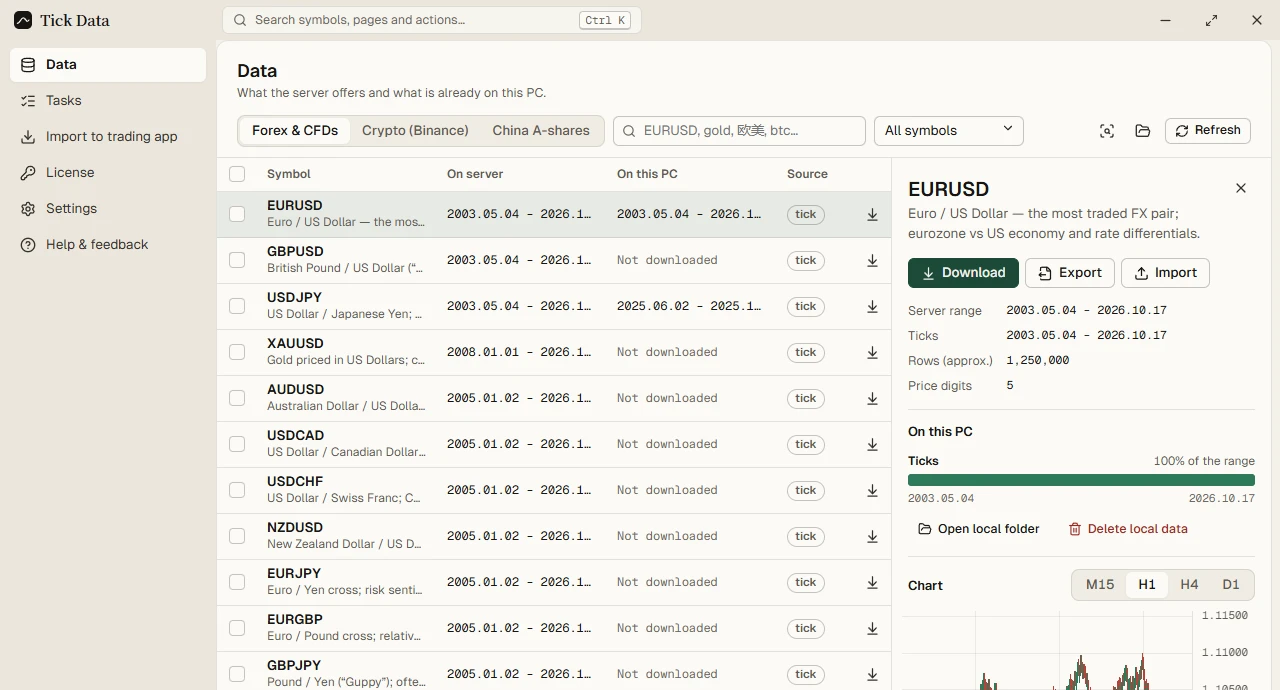
Task: Click the download icon in the EURGBP row
Action: click(872, 629)
